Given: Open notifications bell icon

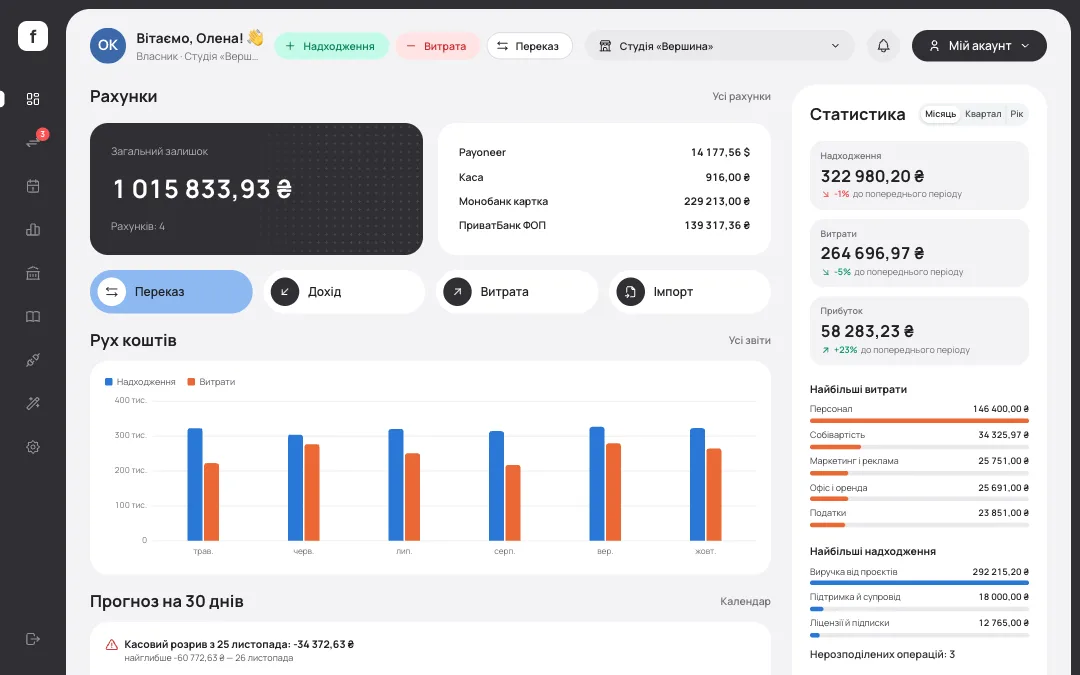Looking at the screenshot, I should coord(883,45).
